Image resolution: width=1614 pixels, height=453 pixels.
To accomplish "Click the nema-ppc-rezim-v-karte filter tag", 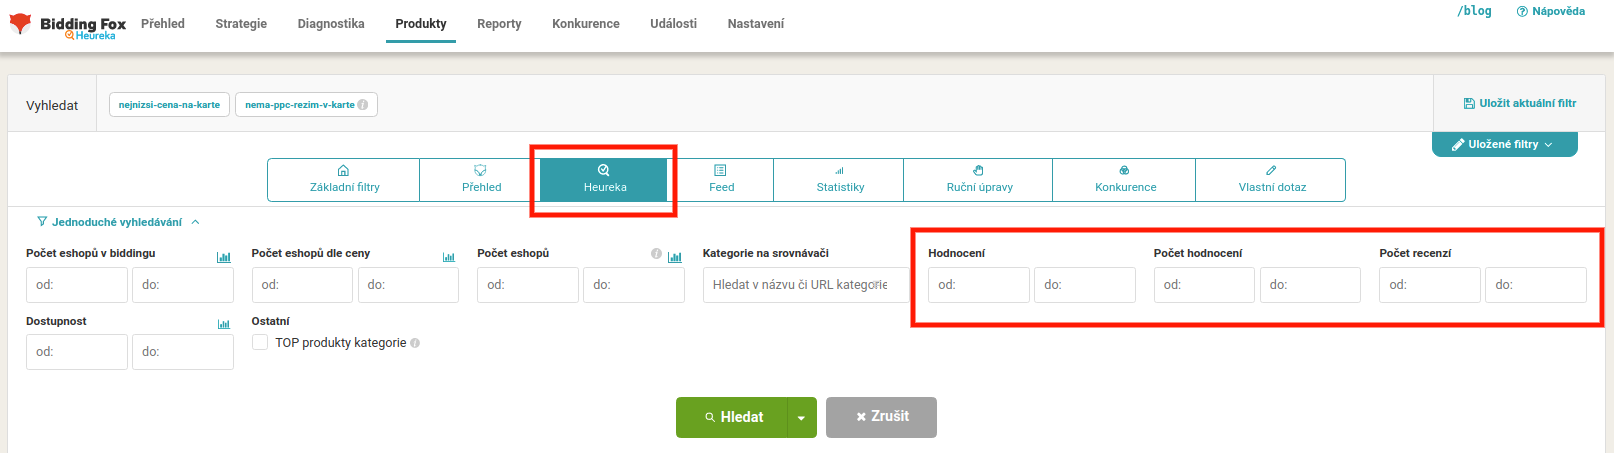I will click(306, 105).
